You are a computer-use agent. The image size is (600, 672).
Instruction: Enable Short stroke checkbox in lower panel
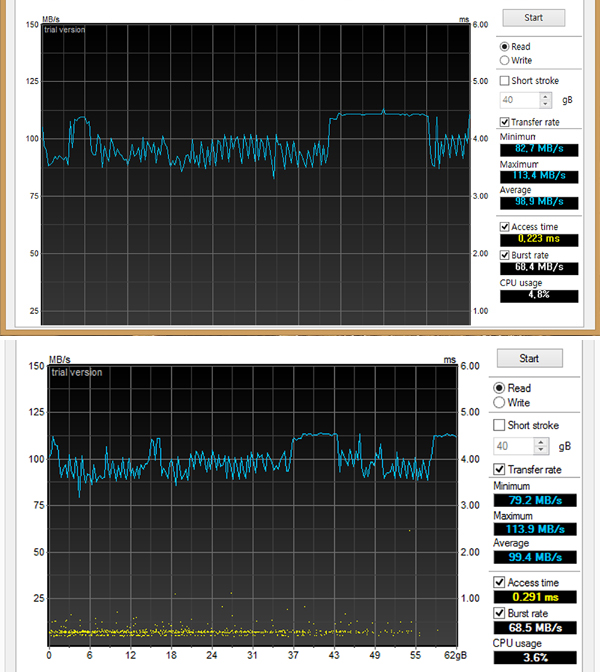tap(501, 424)
